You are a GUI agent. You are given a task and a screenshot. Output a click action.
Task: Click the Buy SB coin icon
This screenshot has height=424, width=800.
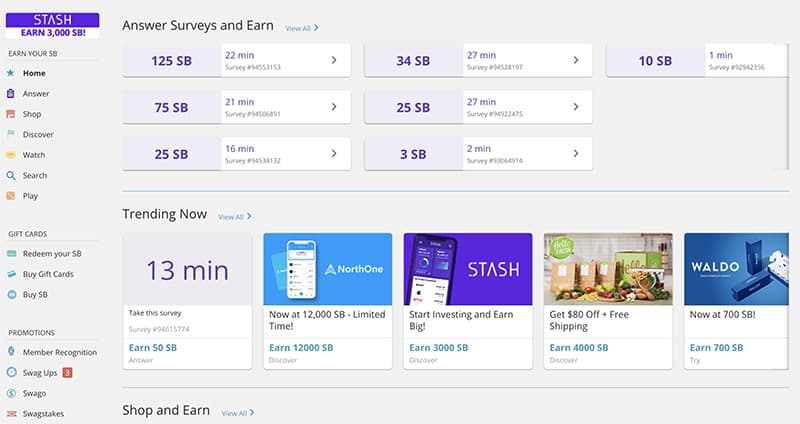click(x=11, y=294)
